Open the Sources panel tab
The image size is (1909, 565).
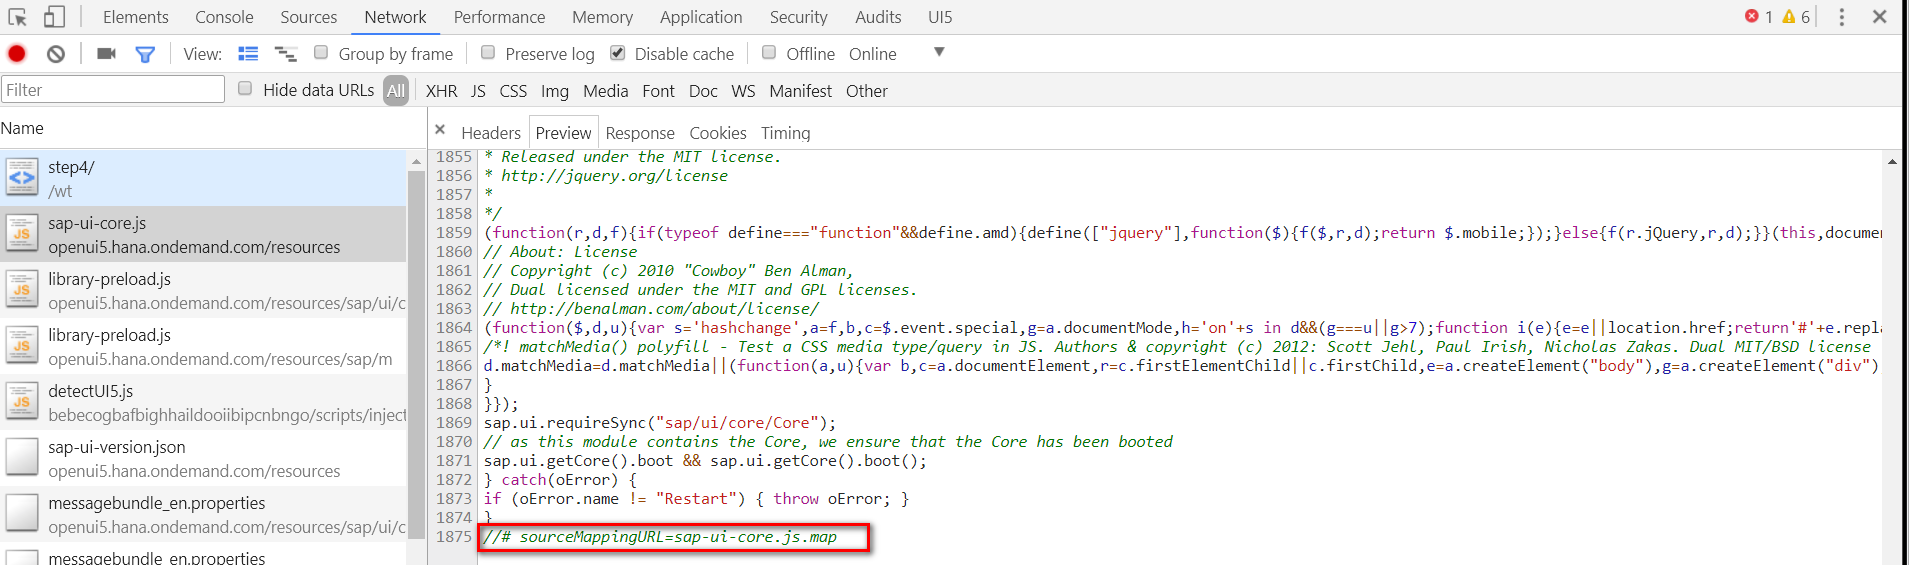[309, 17]
